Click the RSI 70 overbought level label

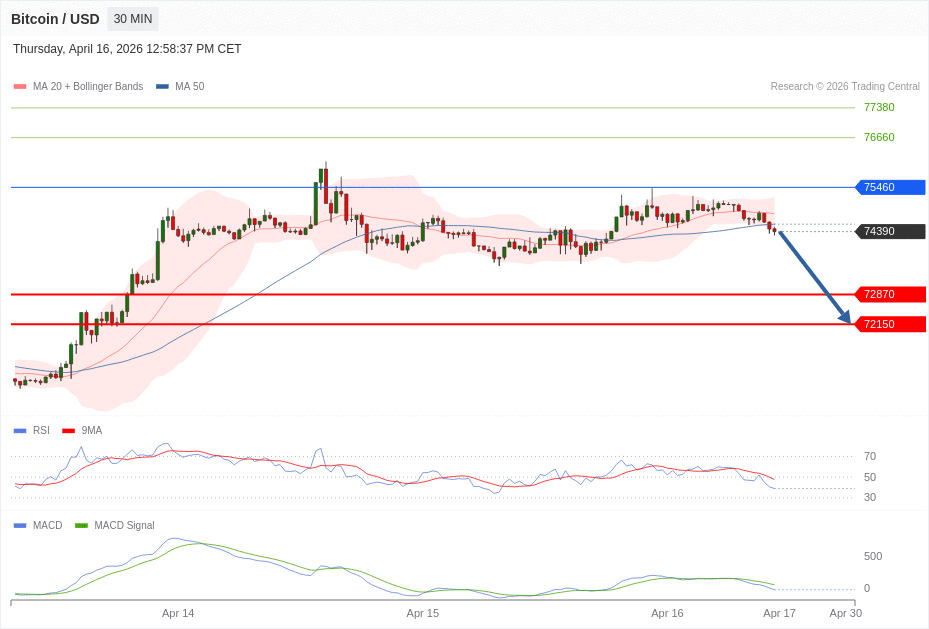tap(870, 456)
